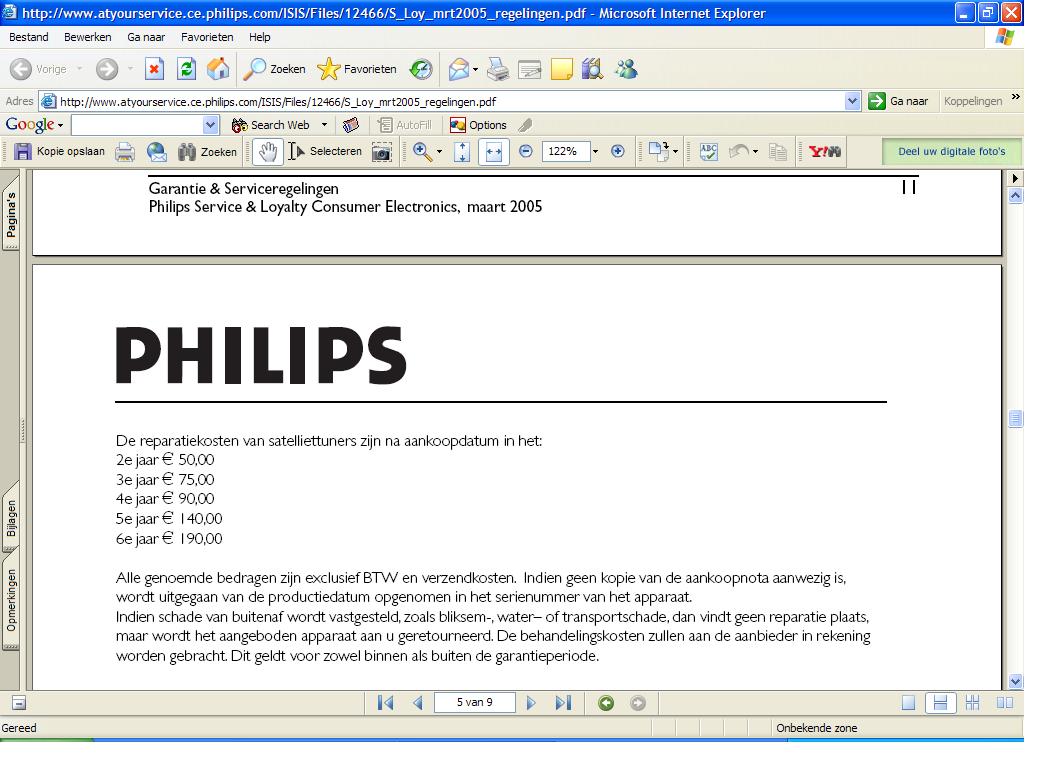Go to the previous page arrow
The image size is (1037, 778).
click(417, 703)
